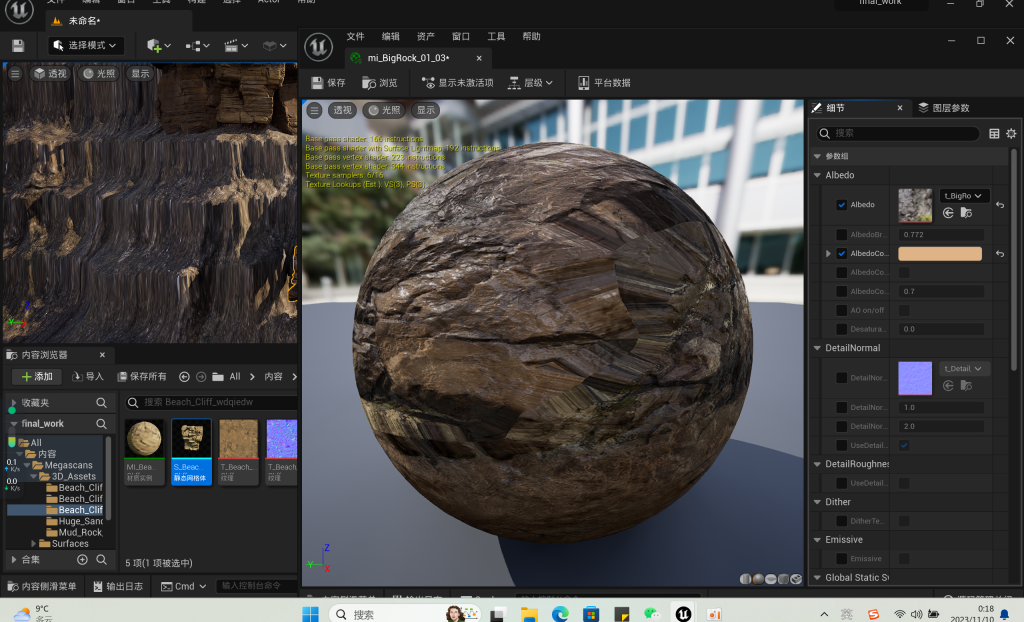Open the quick add content icon in main toolbar
This screenshot has width=1024, height=622.
154,46
